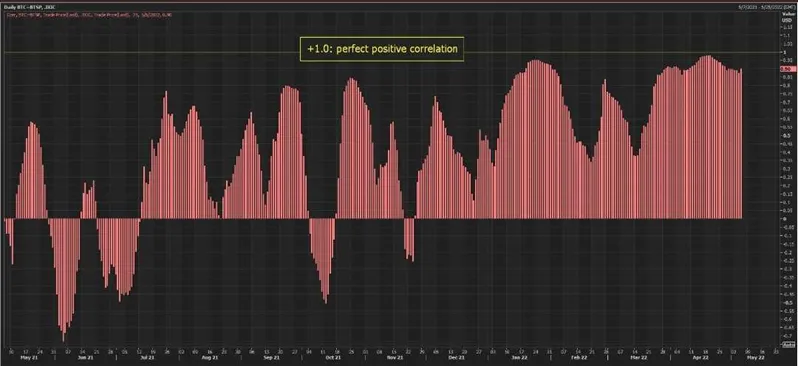Click the Apr 22 label on time axis
The width and height of the screenshot is (798, 366).
click(x=702, y=358)
